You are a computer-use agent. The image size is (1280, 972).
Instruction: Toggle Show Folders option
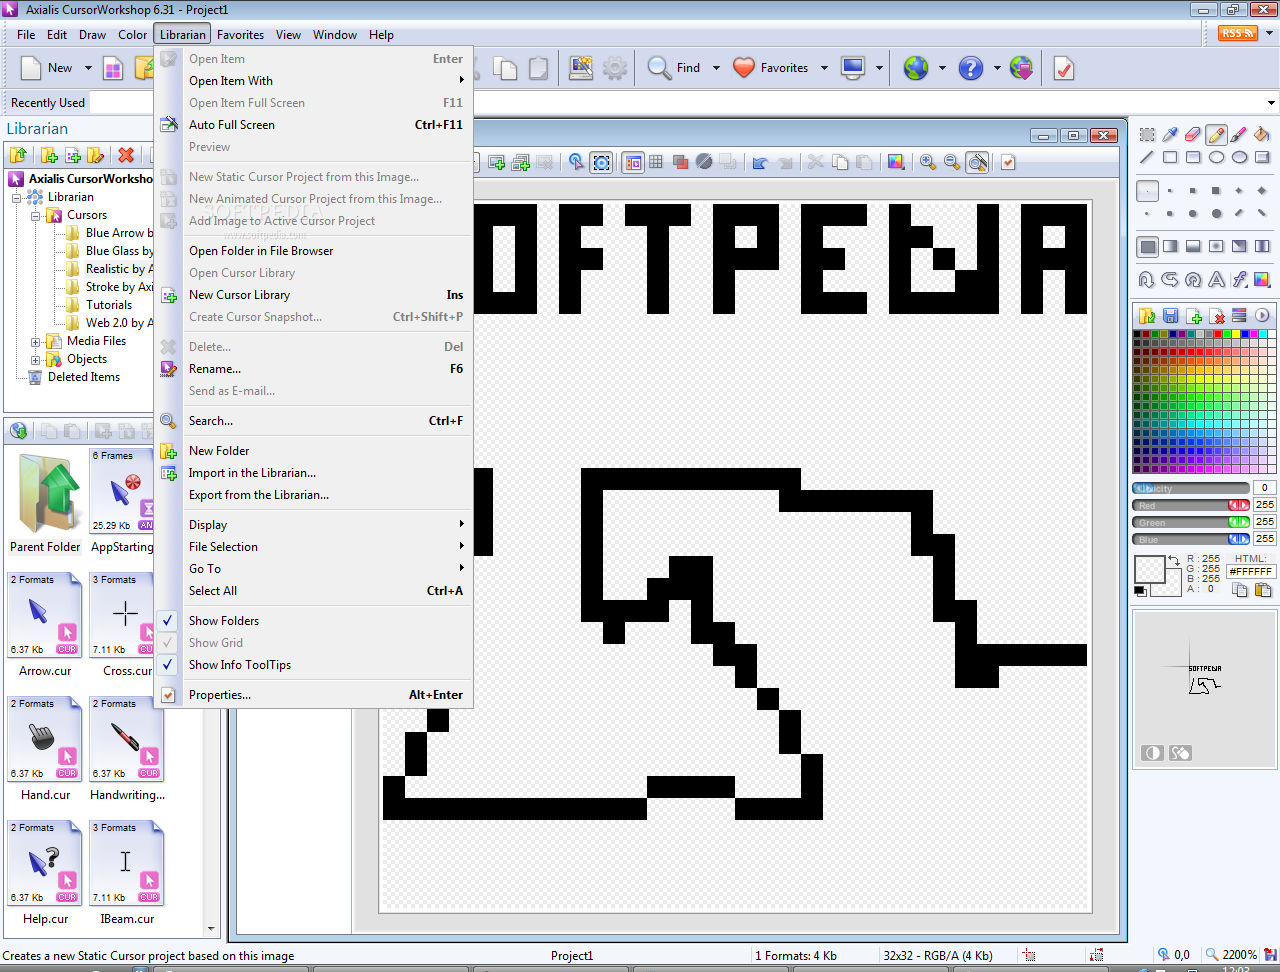[224, 621]
